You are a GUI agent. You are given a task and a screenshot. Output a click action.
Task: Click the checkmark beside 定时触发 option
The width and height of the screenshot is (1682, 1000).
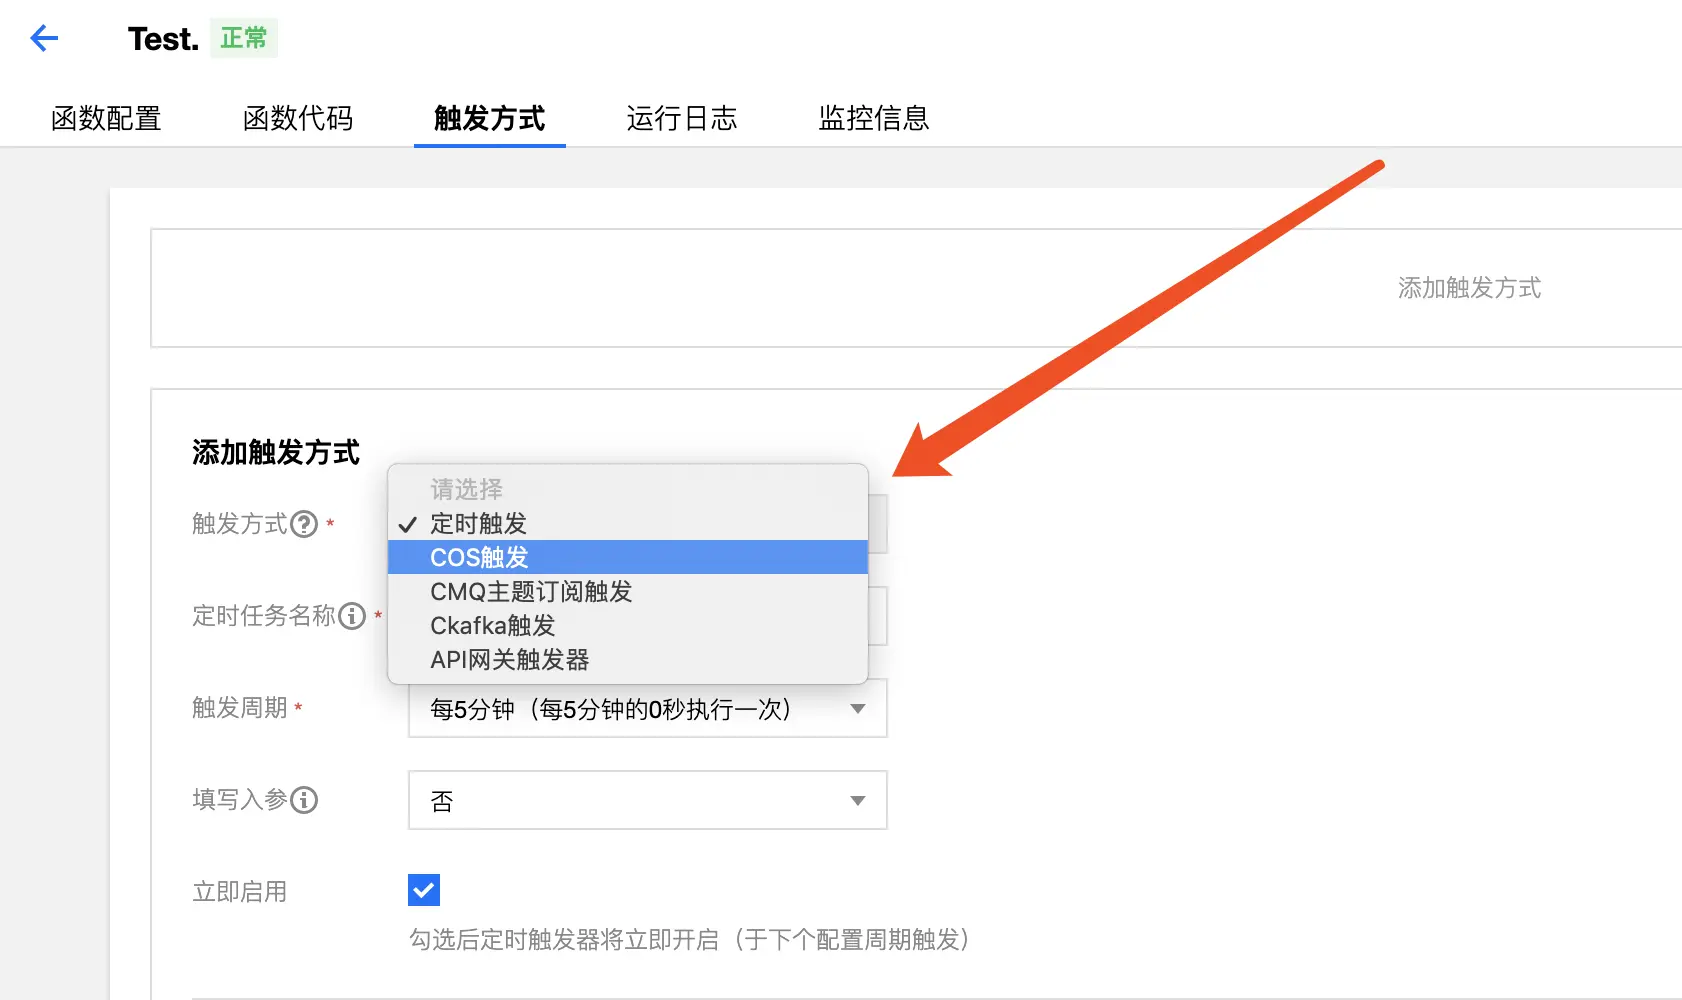point(406,523)
